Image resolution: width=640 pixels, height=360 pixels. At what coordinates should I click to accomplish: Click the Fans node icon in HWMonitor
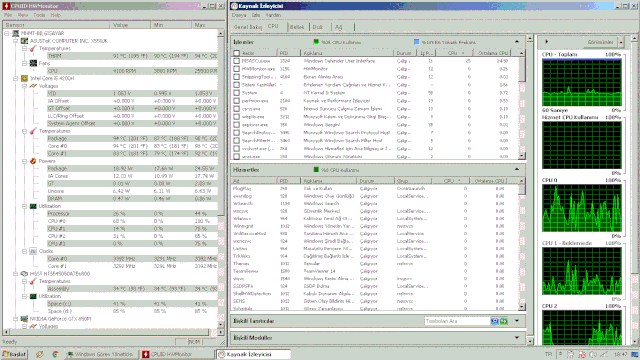pyautogui.click(x=33, y=63)
